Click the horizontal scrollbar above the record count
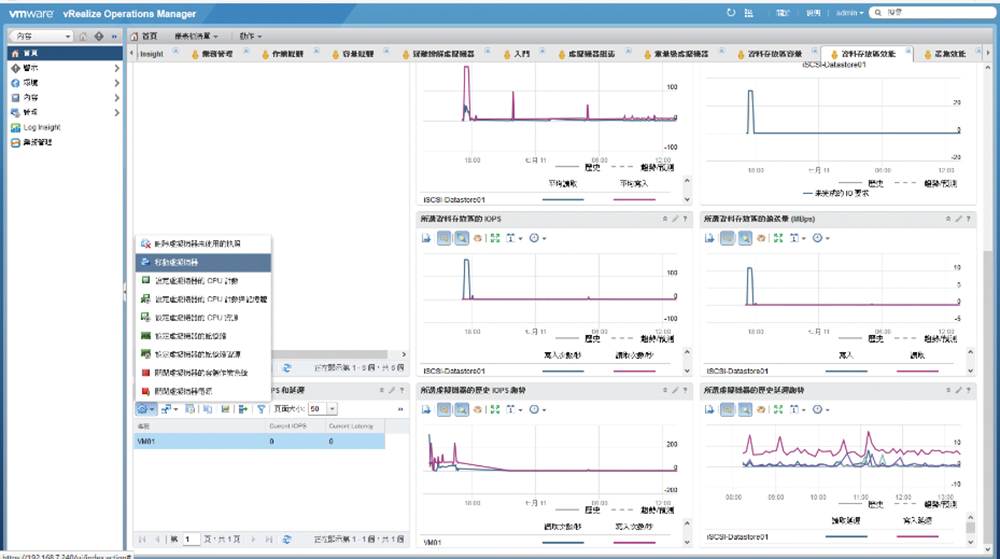The width and height of the screenshot is (1000, 559). (329, 354)
